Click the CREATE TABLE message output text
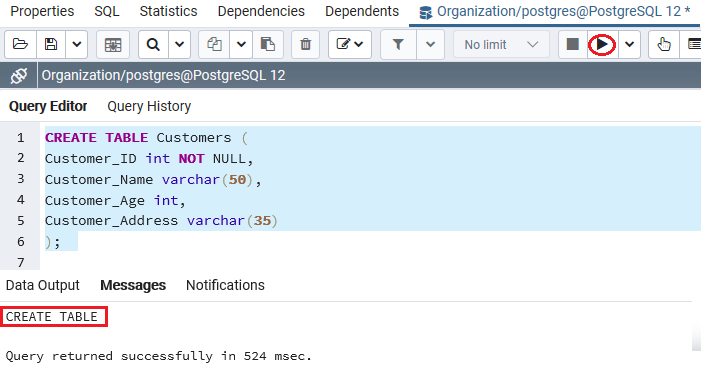This screenshot has height=378, width=701. 51,317
